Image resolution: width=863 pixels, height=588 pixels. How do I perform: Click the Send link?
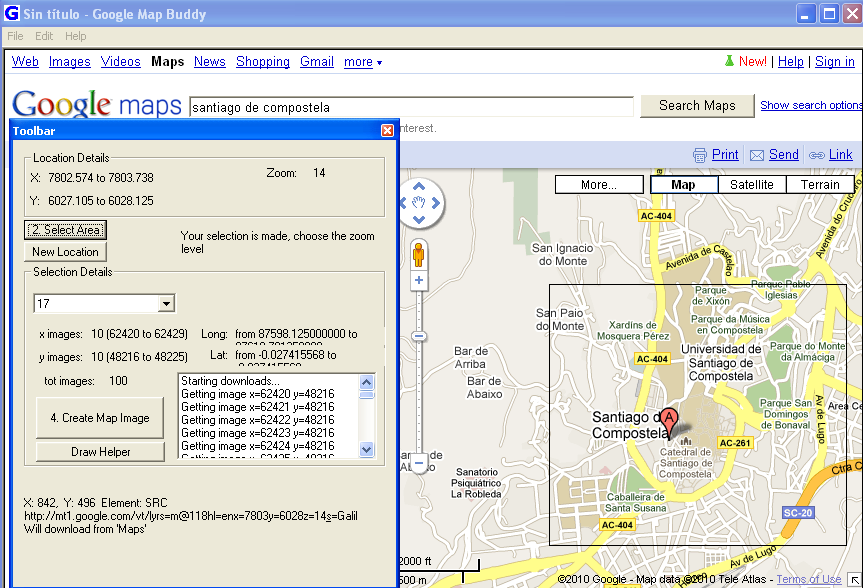[784, 155]
